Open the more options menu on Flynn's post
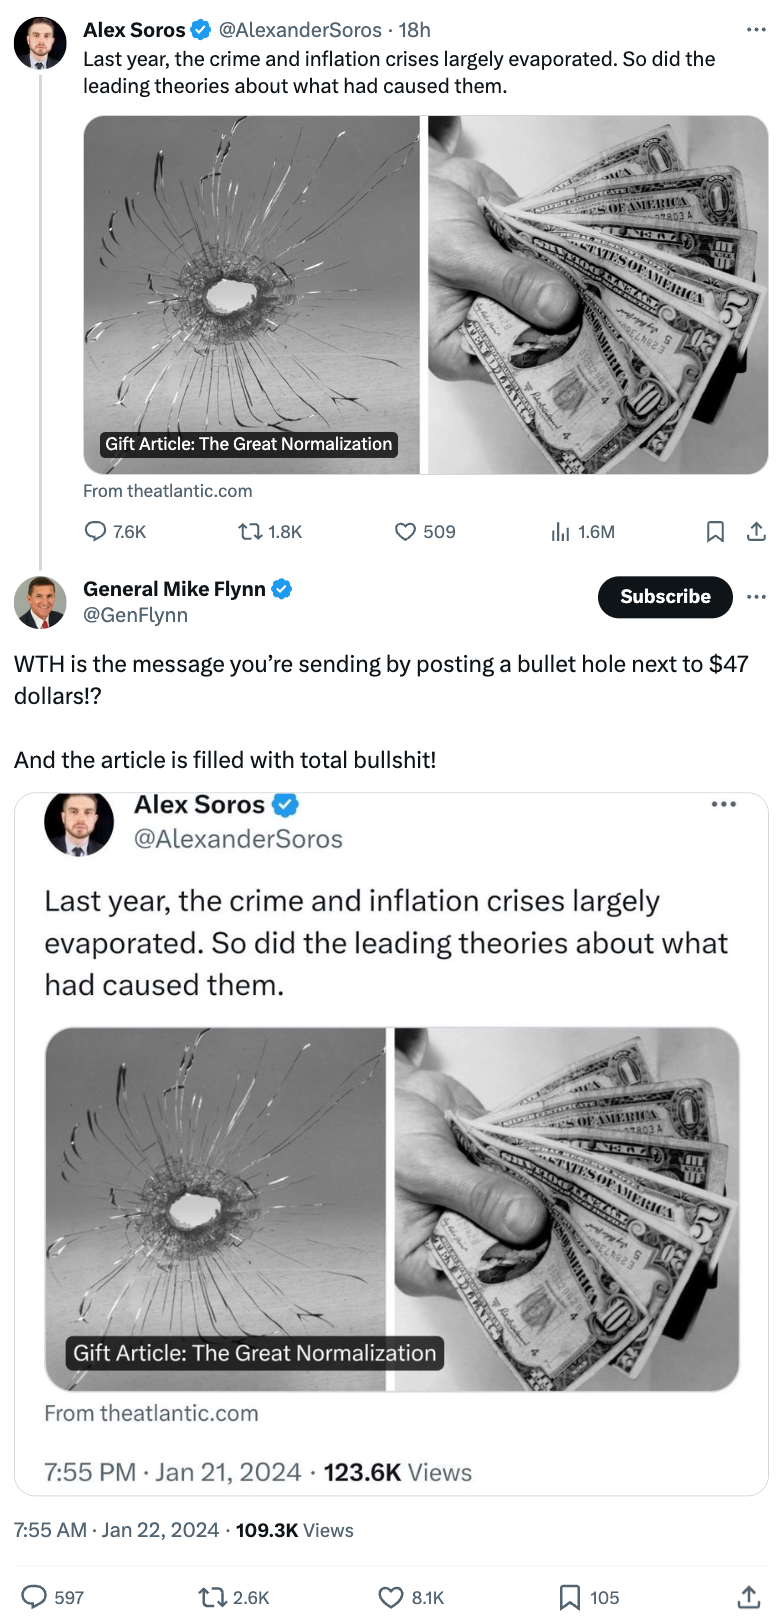 tap(756, 596)
